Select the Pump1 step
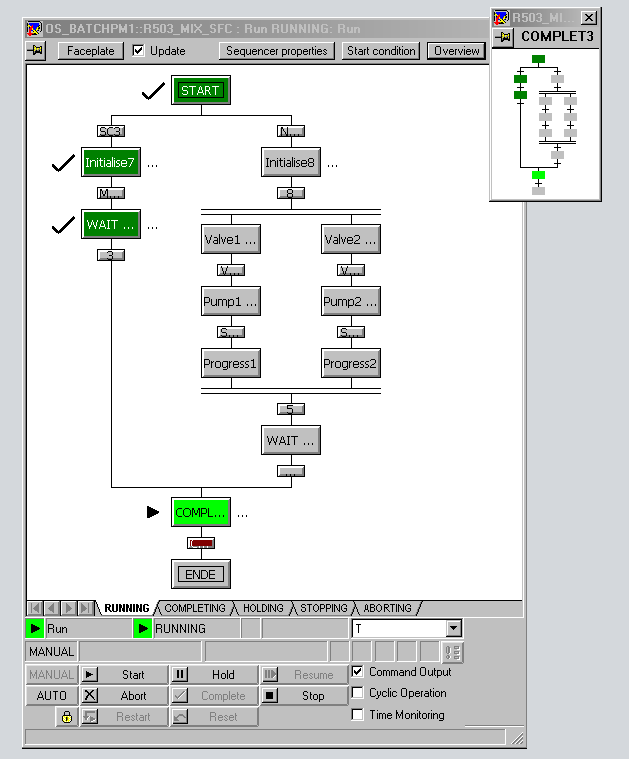The image size is (629, 759). click(x=231, y=301)
